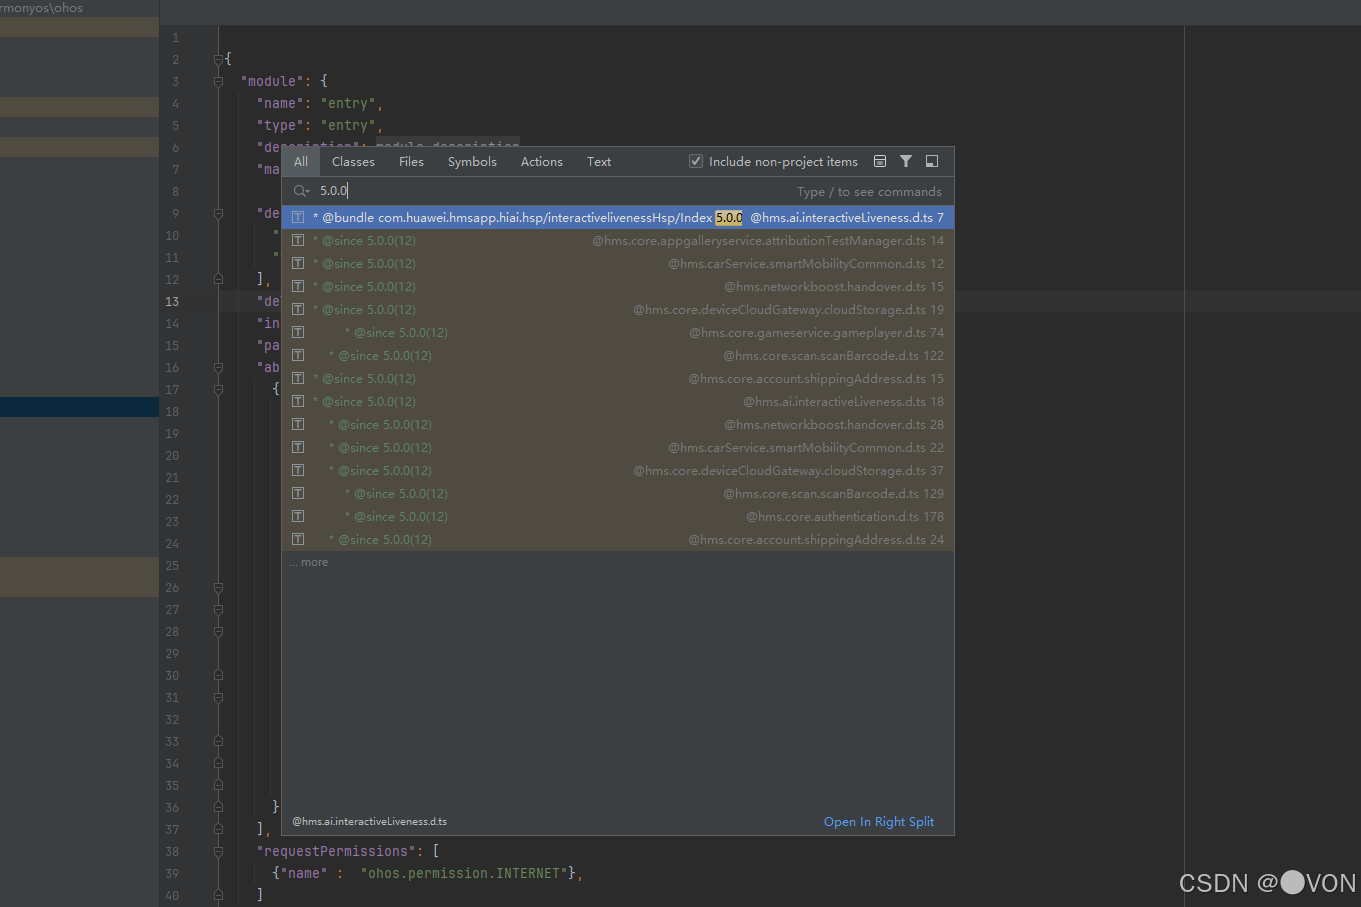
Task: Open result cloudStorage.d.ts 19
Action: click(x=618, y=310)
